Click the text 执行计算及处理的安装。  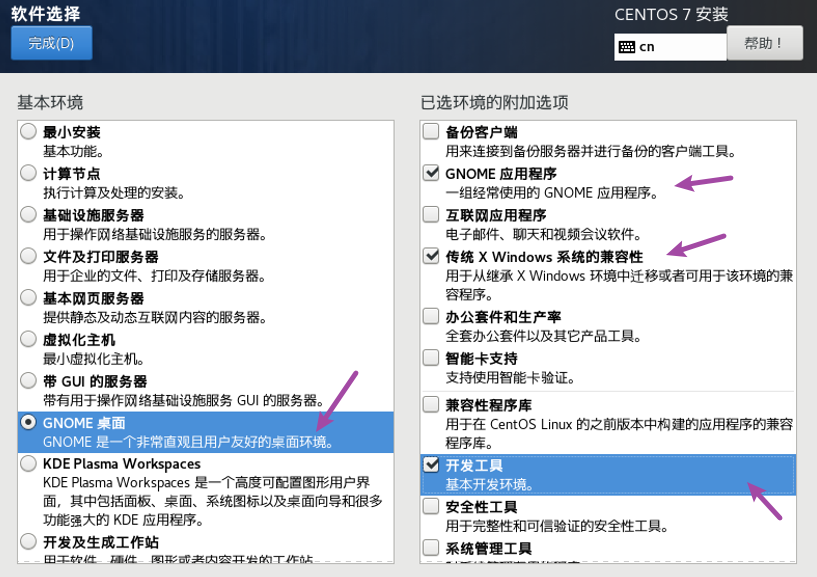click(114, 193)
